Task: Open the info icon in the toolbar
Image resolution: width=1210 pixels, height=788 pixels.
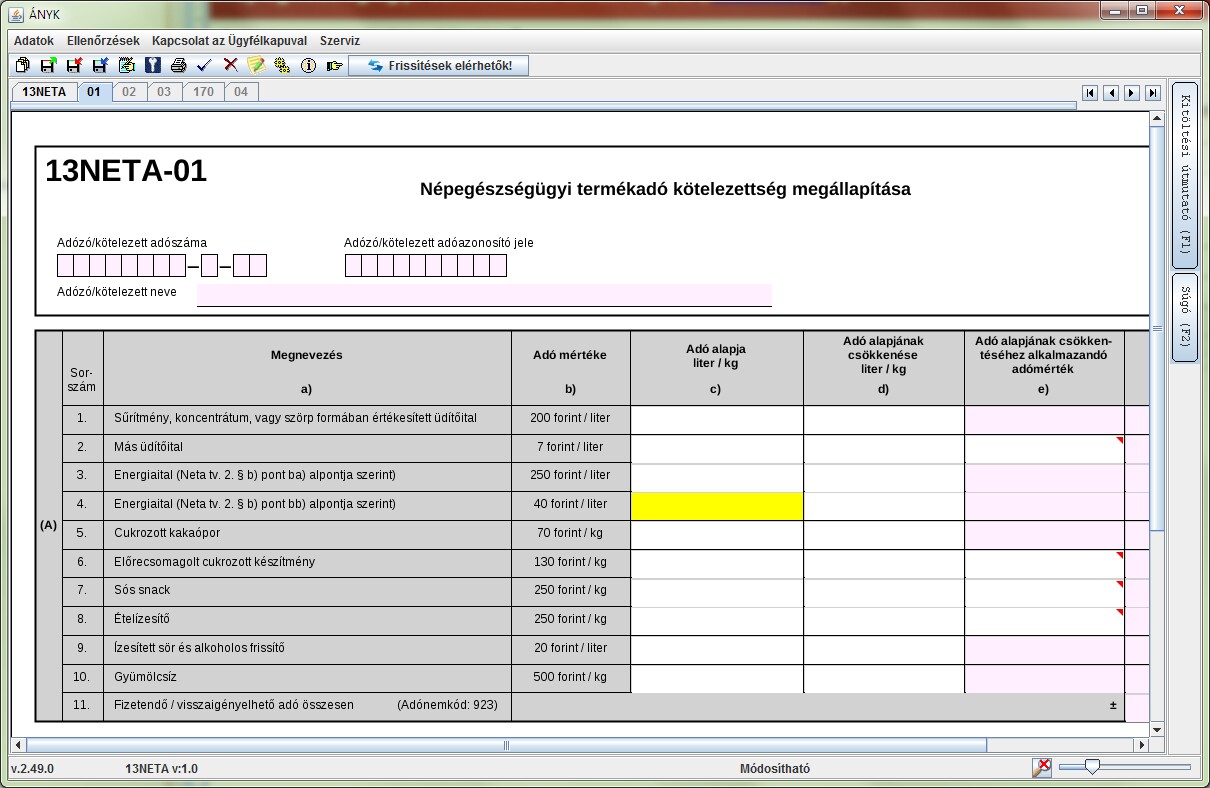Action: (308, 66)
